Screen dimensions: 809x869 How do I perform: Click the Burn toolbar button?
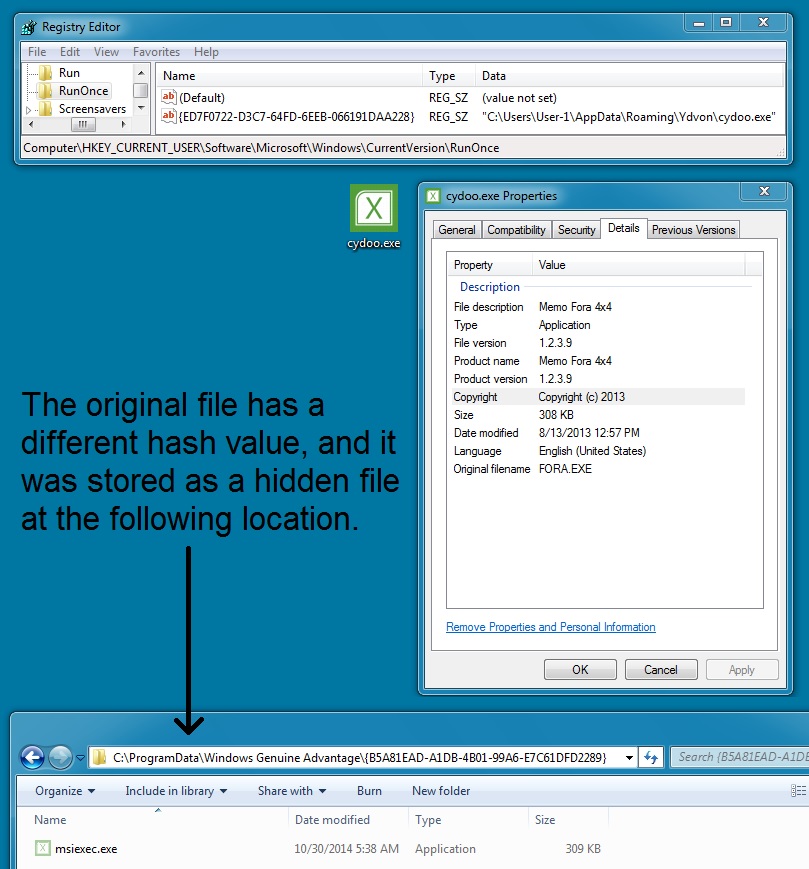pos(369,791)
